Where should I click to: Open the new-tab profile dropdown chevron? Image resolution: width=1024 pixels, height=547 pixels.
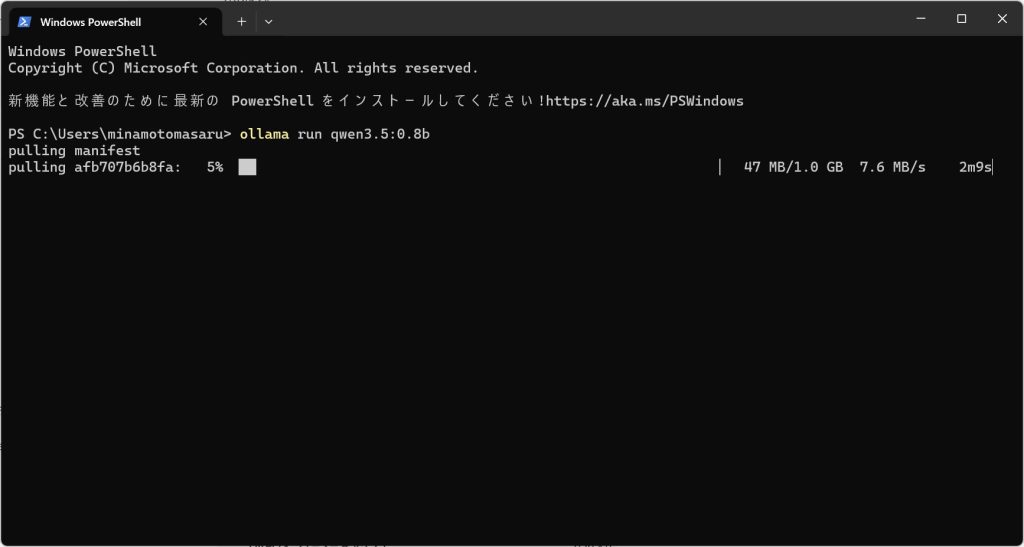click(268, 22)
